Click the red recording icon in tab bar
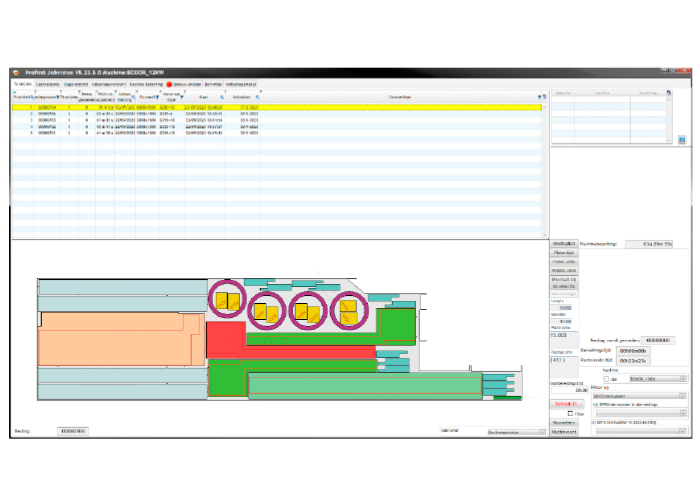Image resolution: width=700 pixels, height=500 pixels. click(169, 85)
